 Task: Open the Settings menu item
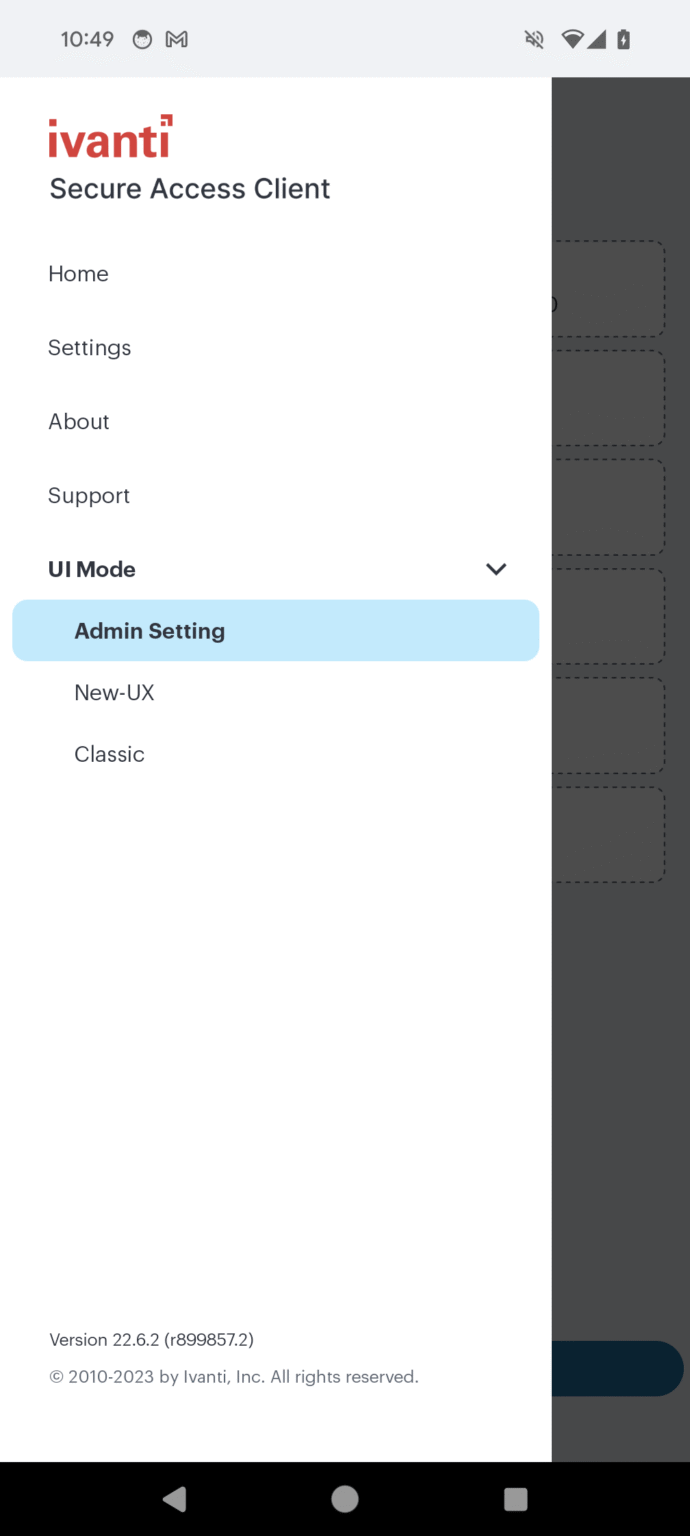(x=89, y=347)
